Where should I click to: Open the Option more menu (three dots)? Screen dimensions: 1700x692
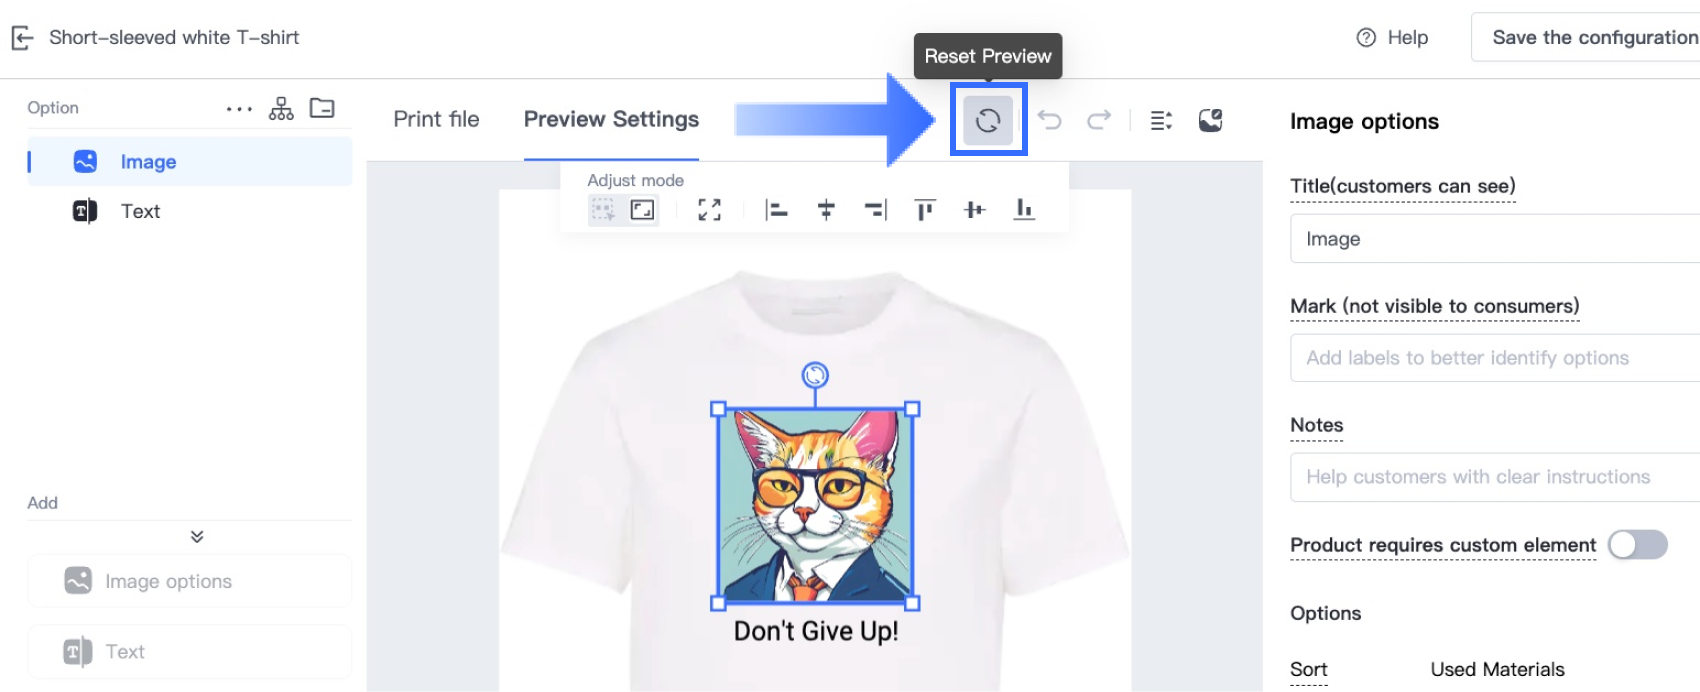(x=239, y=109)
